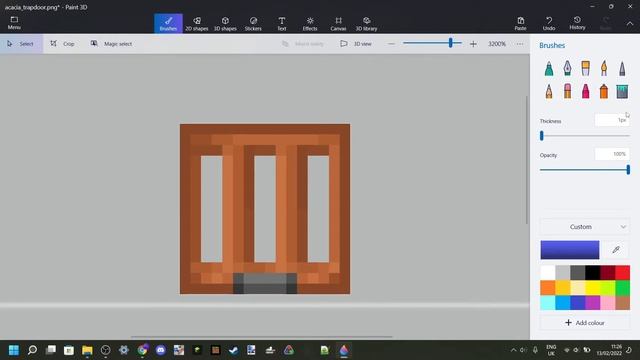This screenshot has height=360, width=640.
Task: Open the 3D shapes tab
Action: pos(225,23)
